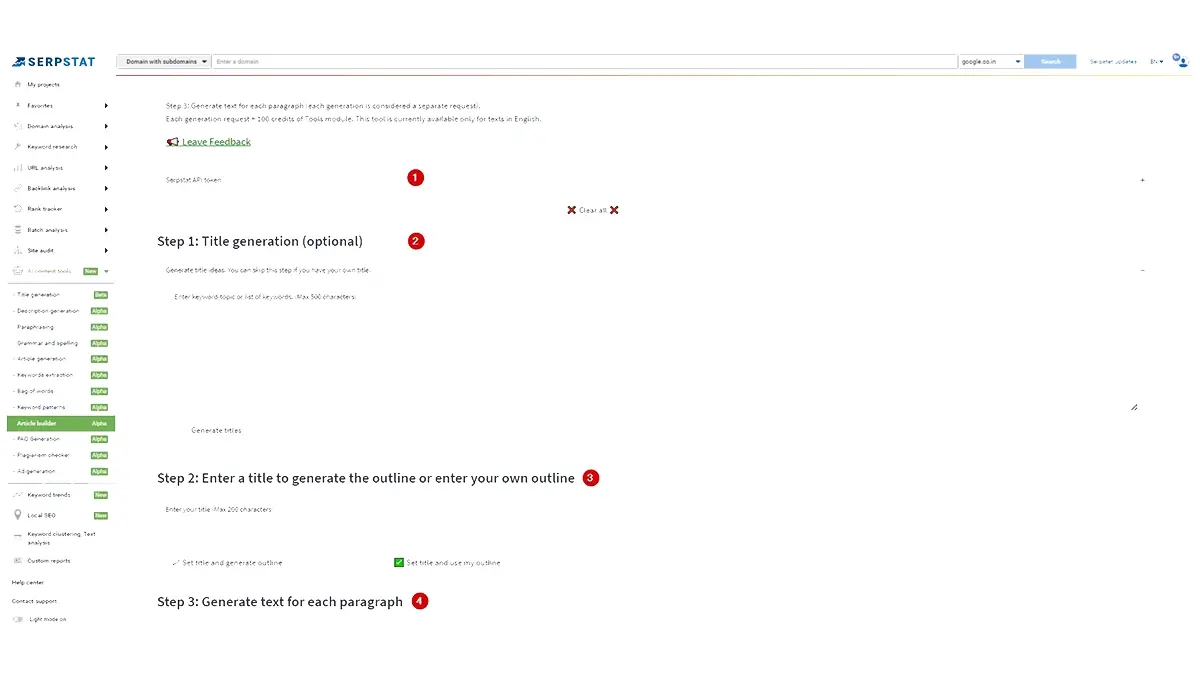The image size is (1200, 675).
Task: Toggle the Light mode on switch
Action: [x=18, y=620]
